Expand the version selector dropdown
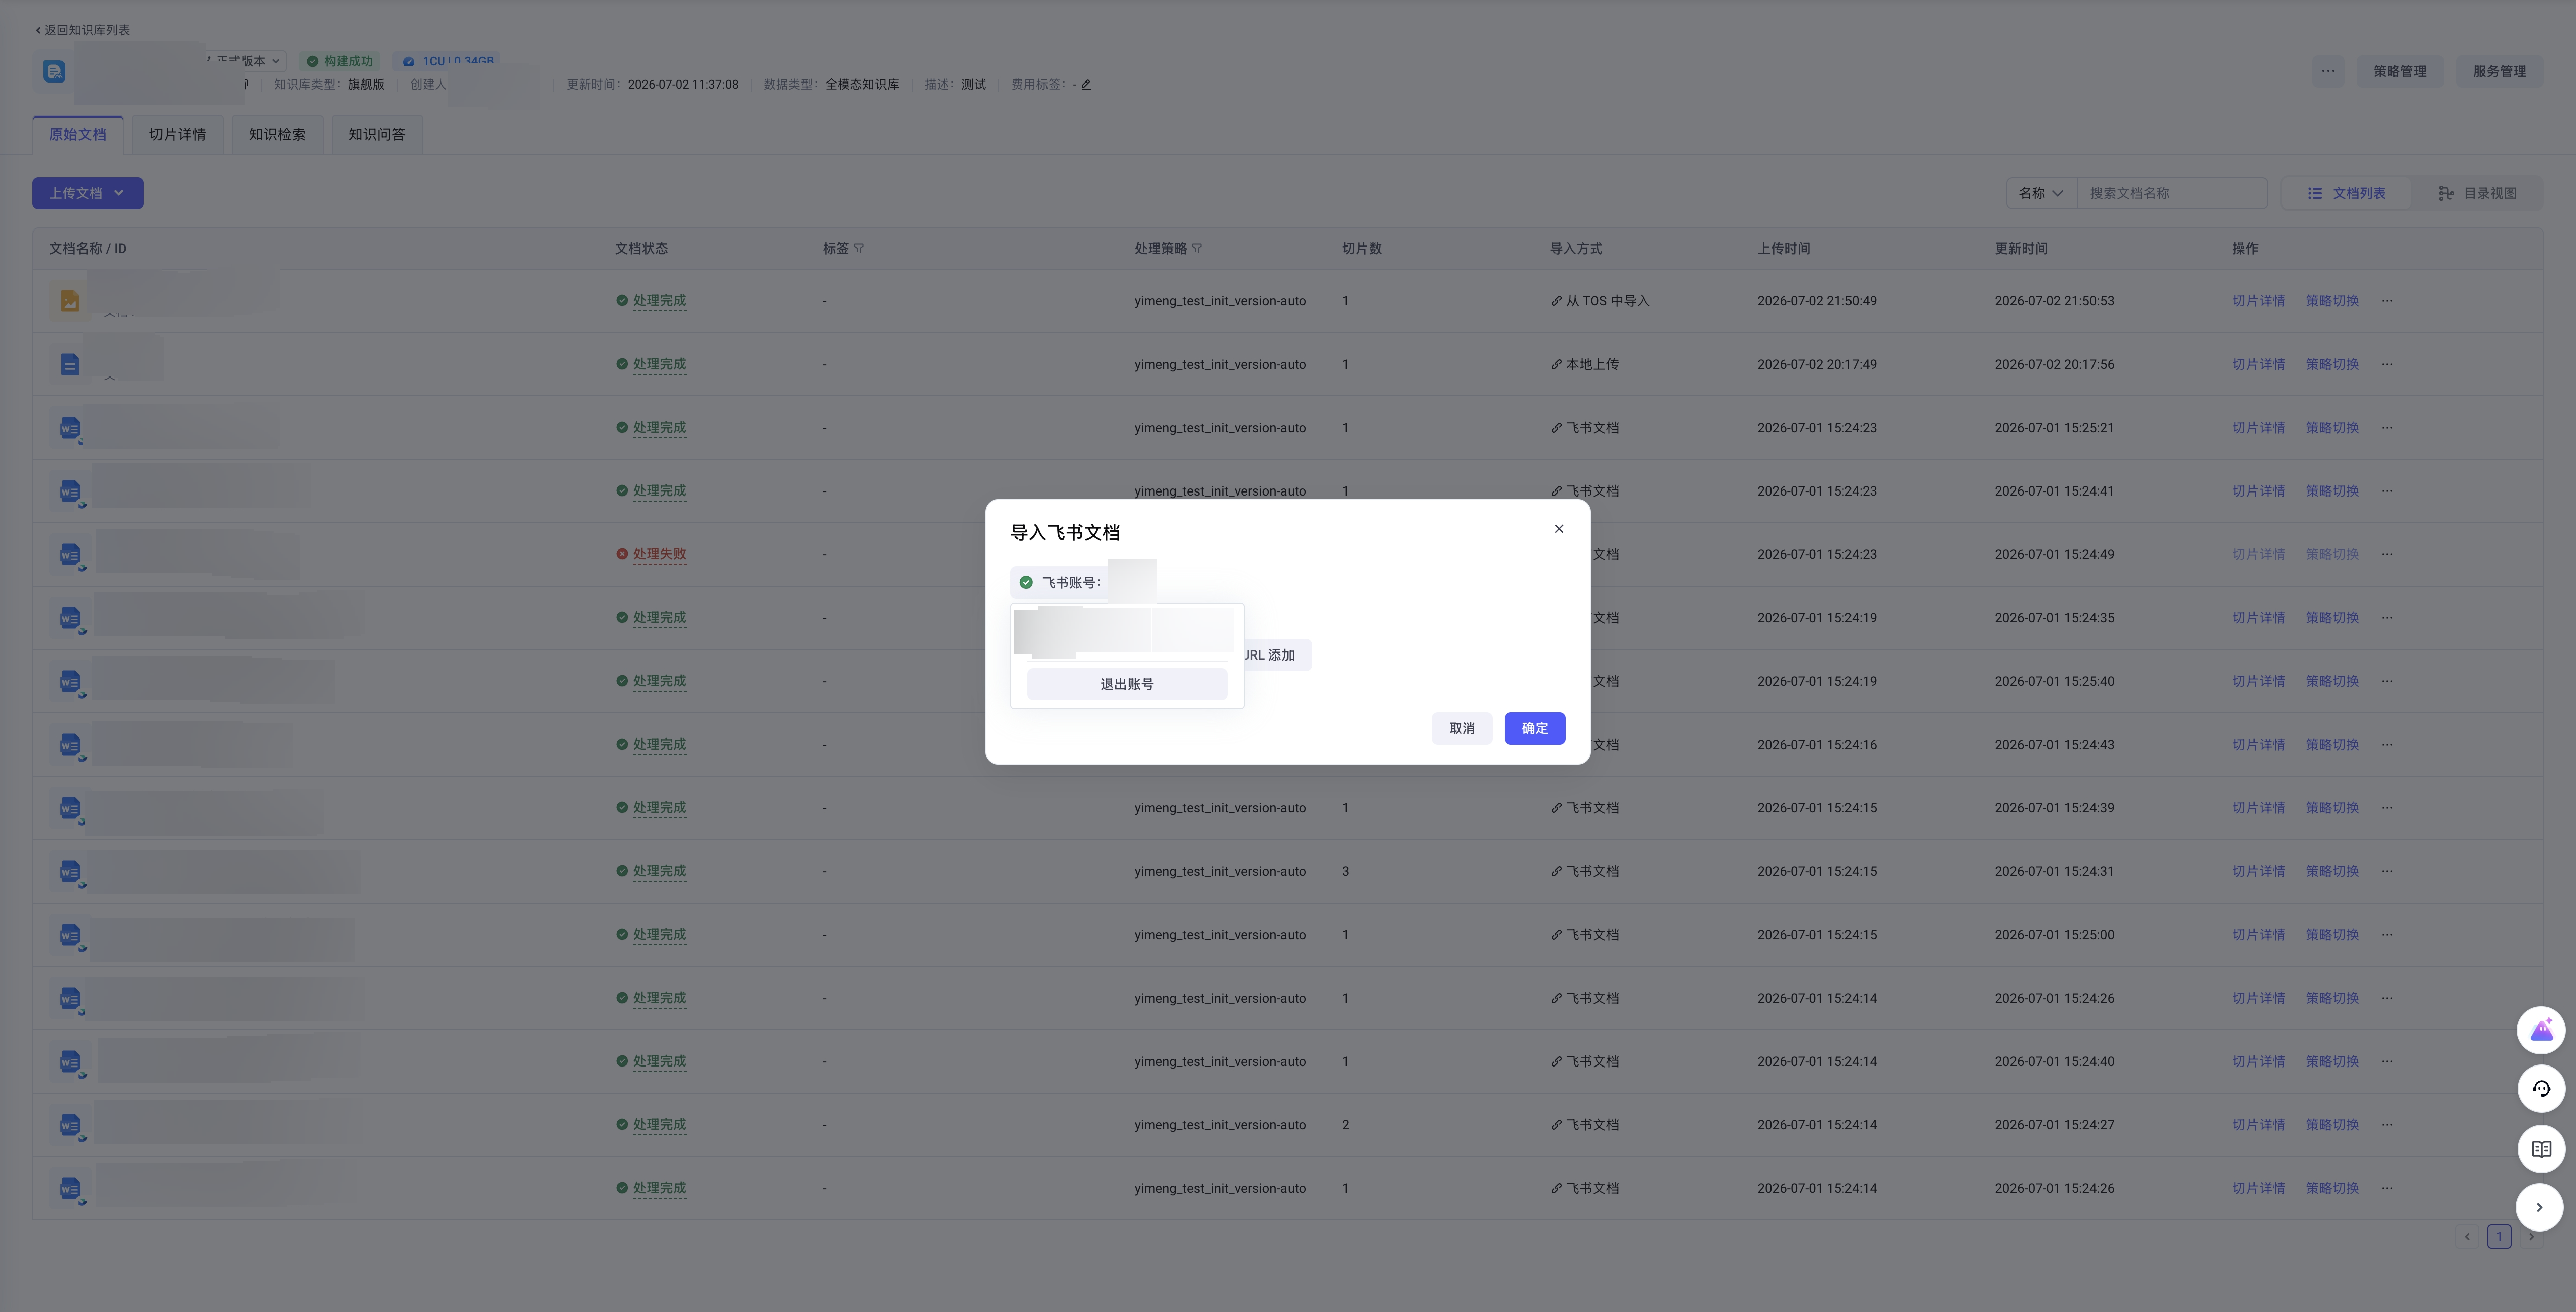Image resolution: width=2576 pixels, height=1312 pixels. click(x=246, y=61)
